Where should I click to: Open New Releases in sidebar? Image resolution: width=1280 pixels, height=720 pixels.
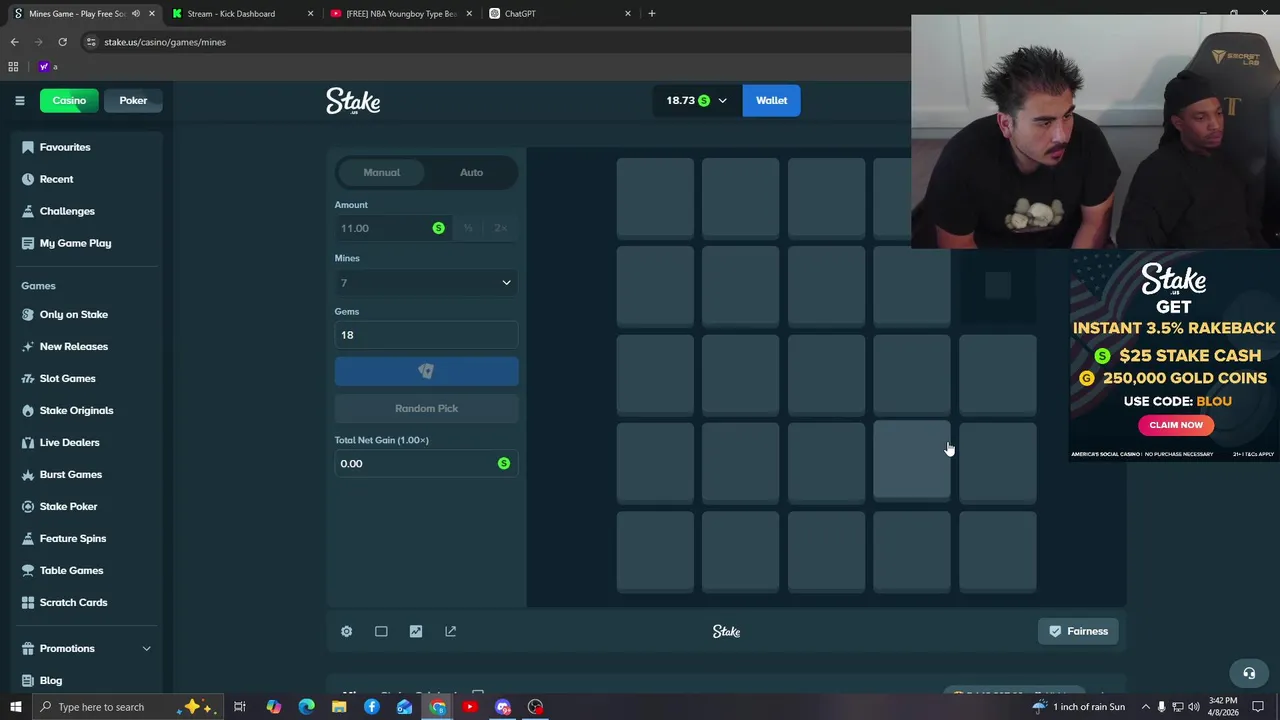[88, 346]
